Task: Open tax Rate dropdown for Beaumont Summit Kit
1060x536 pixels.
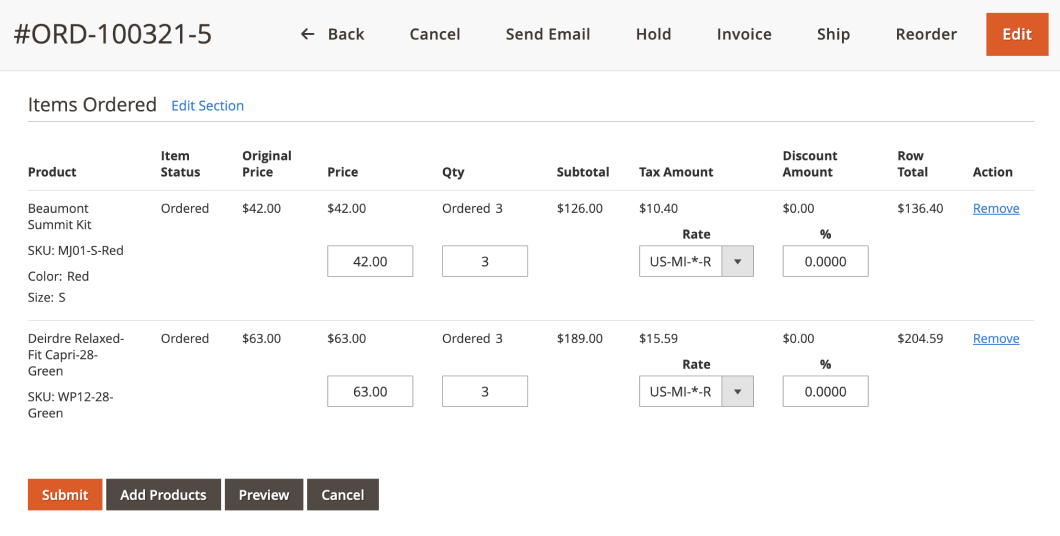Action: 696,261
